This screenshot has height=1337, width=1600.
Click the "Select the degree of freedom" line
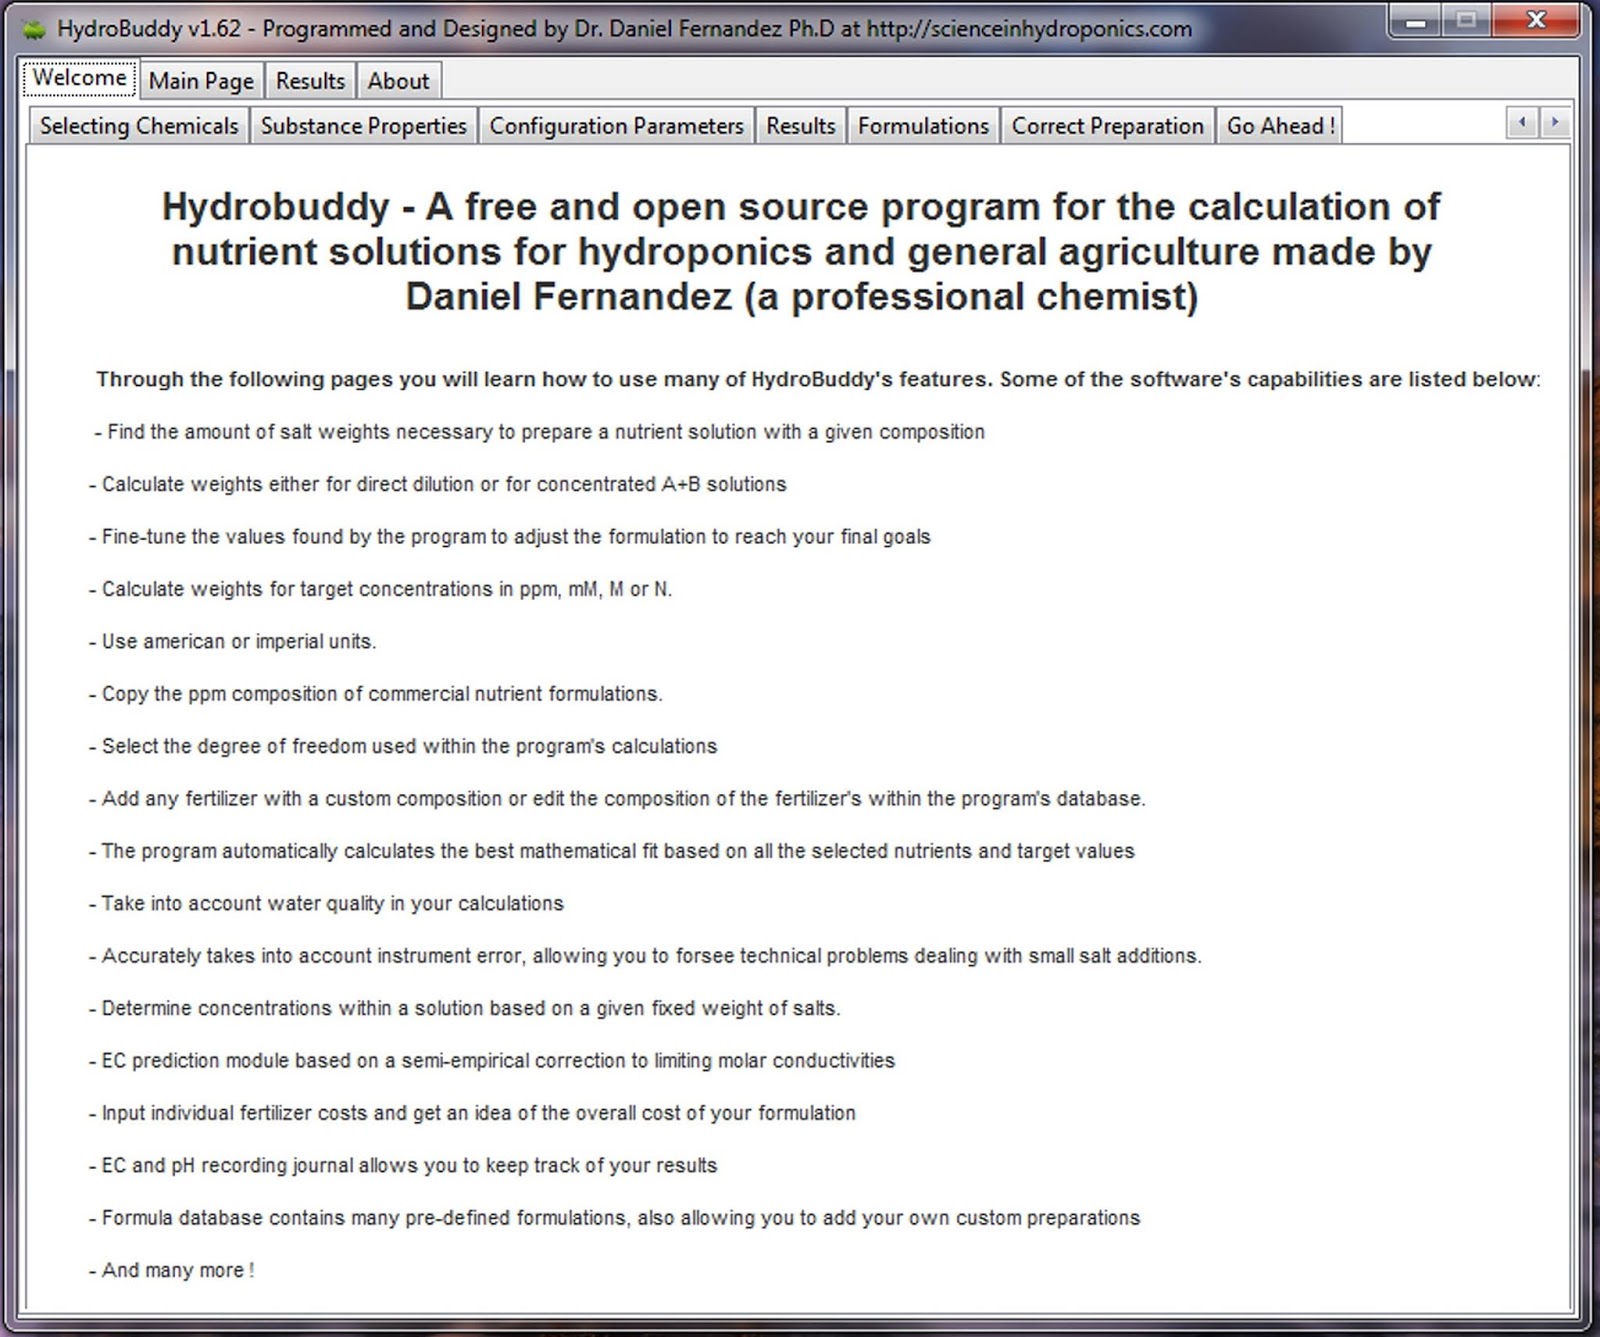coord(402,747)
